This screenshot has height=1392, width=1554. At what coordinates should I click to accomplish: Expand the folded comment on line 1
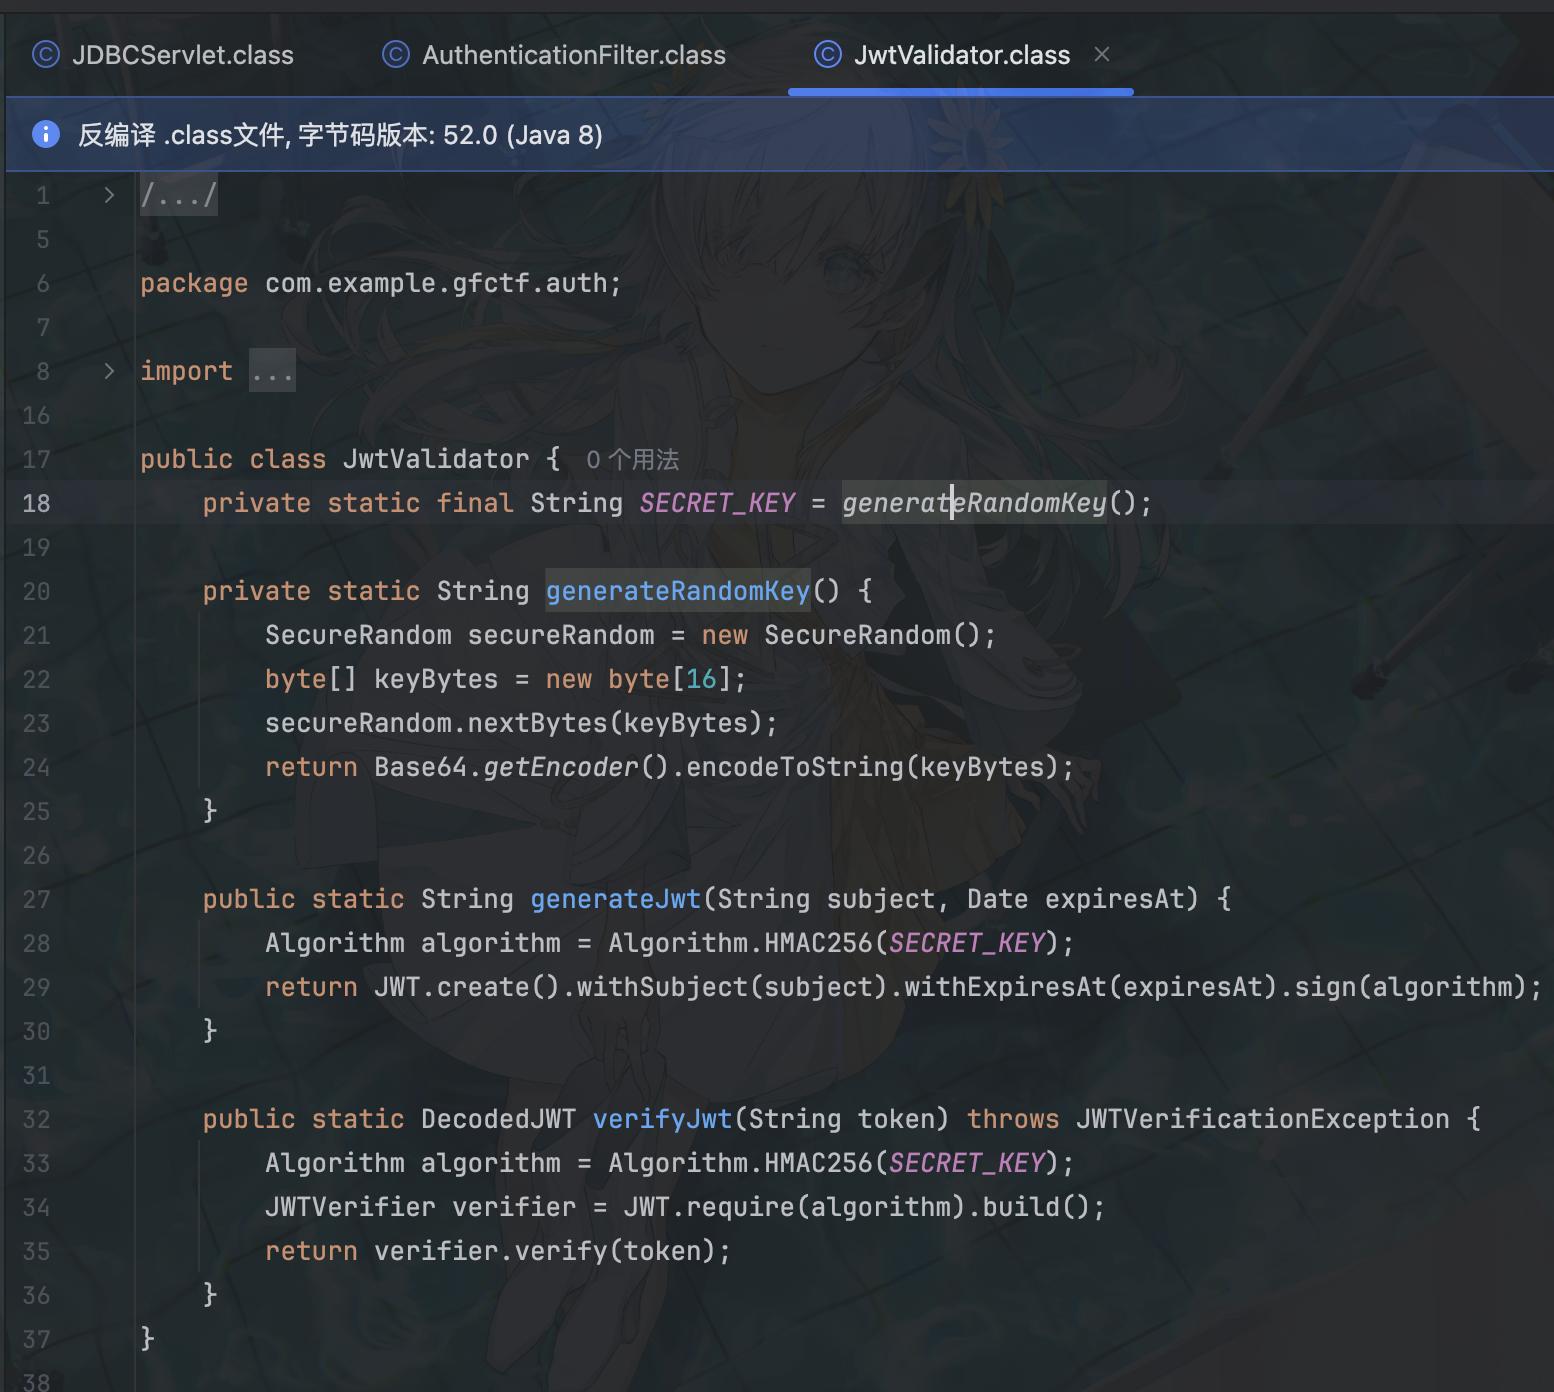coord(109,195)
